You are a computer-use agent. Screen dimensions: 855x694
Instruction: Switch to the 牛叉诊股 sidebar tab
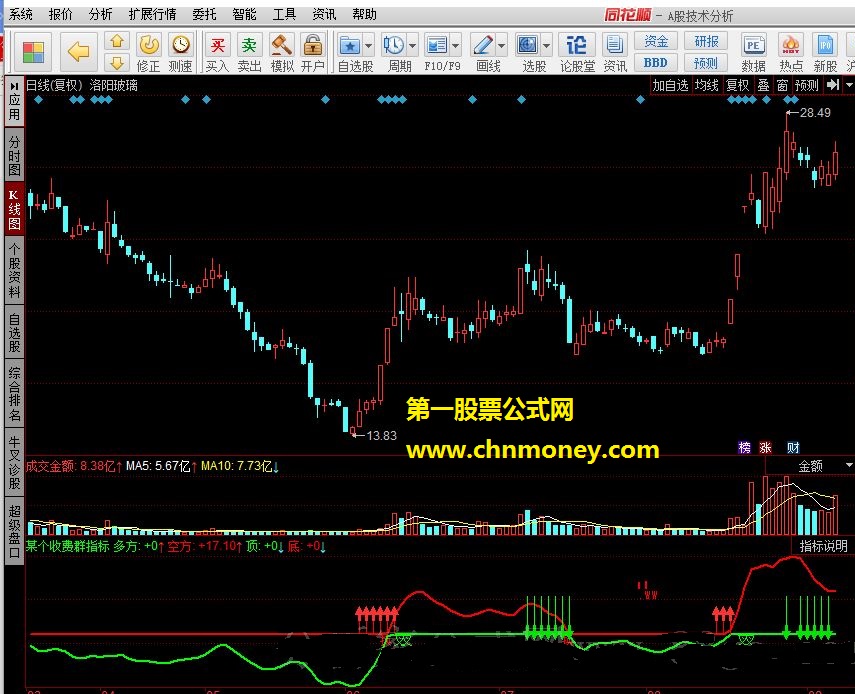coord(14,462)
